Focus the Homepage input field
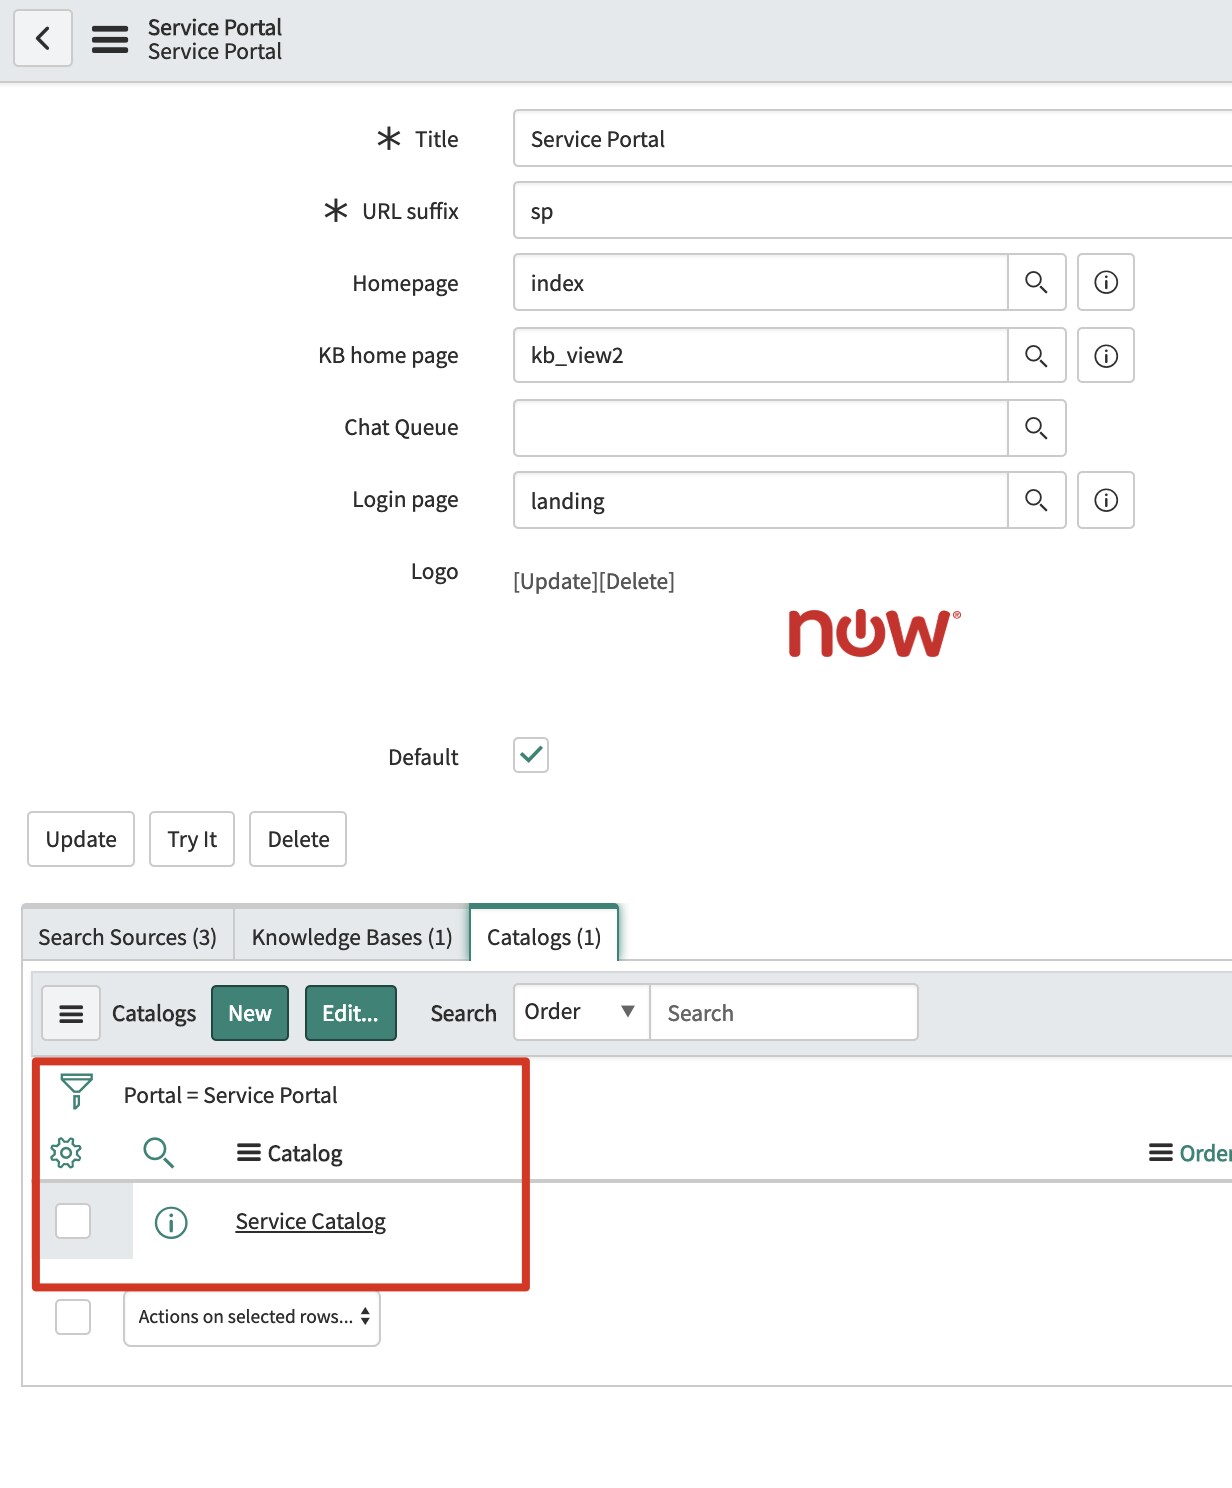This screenshot has width=1232, height=1488. [760, 283]
